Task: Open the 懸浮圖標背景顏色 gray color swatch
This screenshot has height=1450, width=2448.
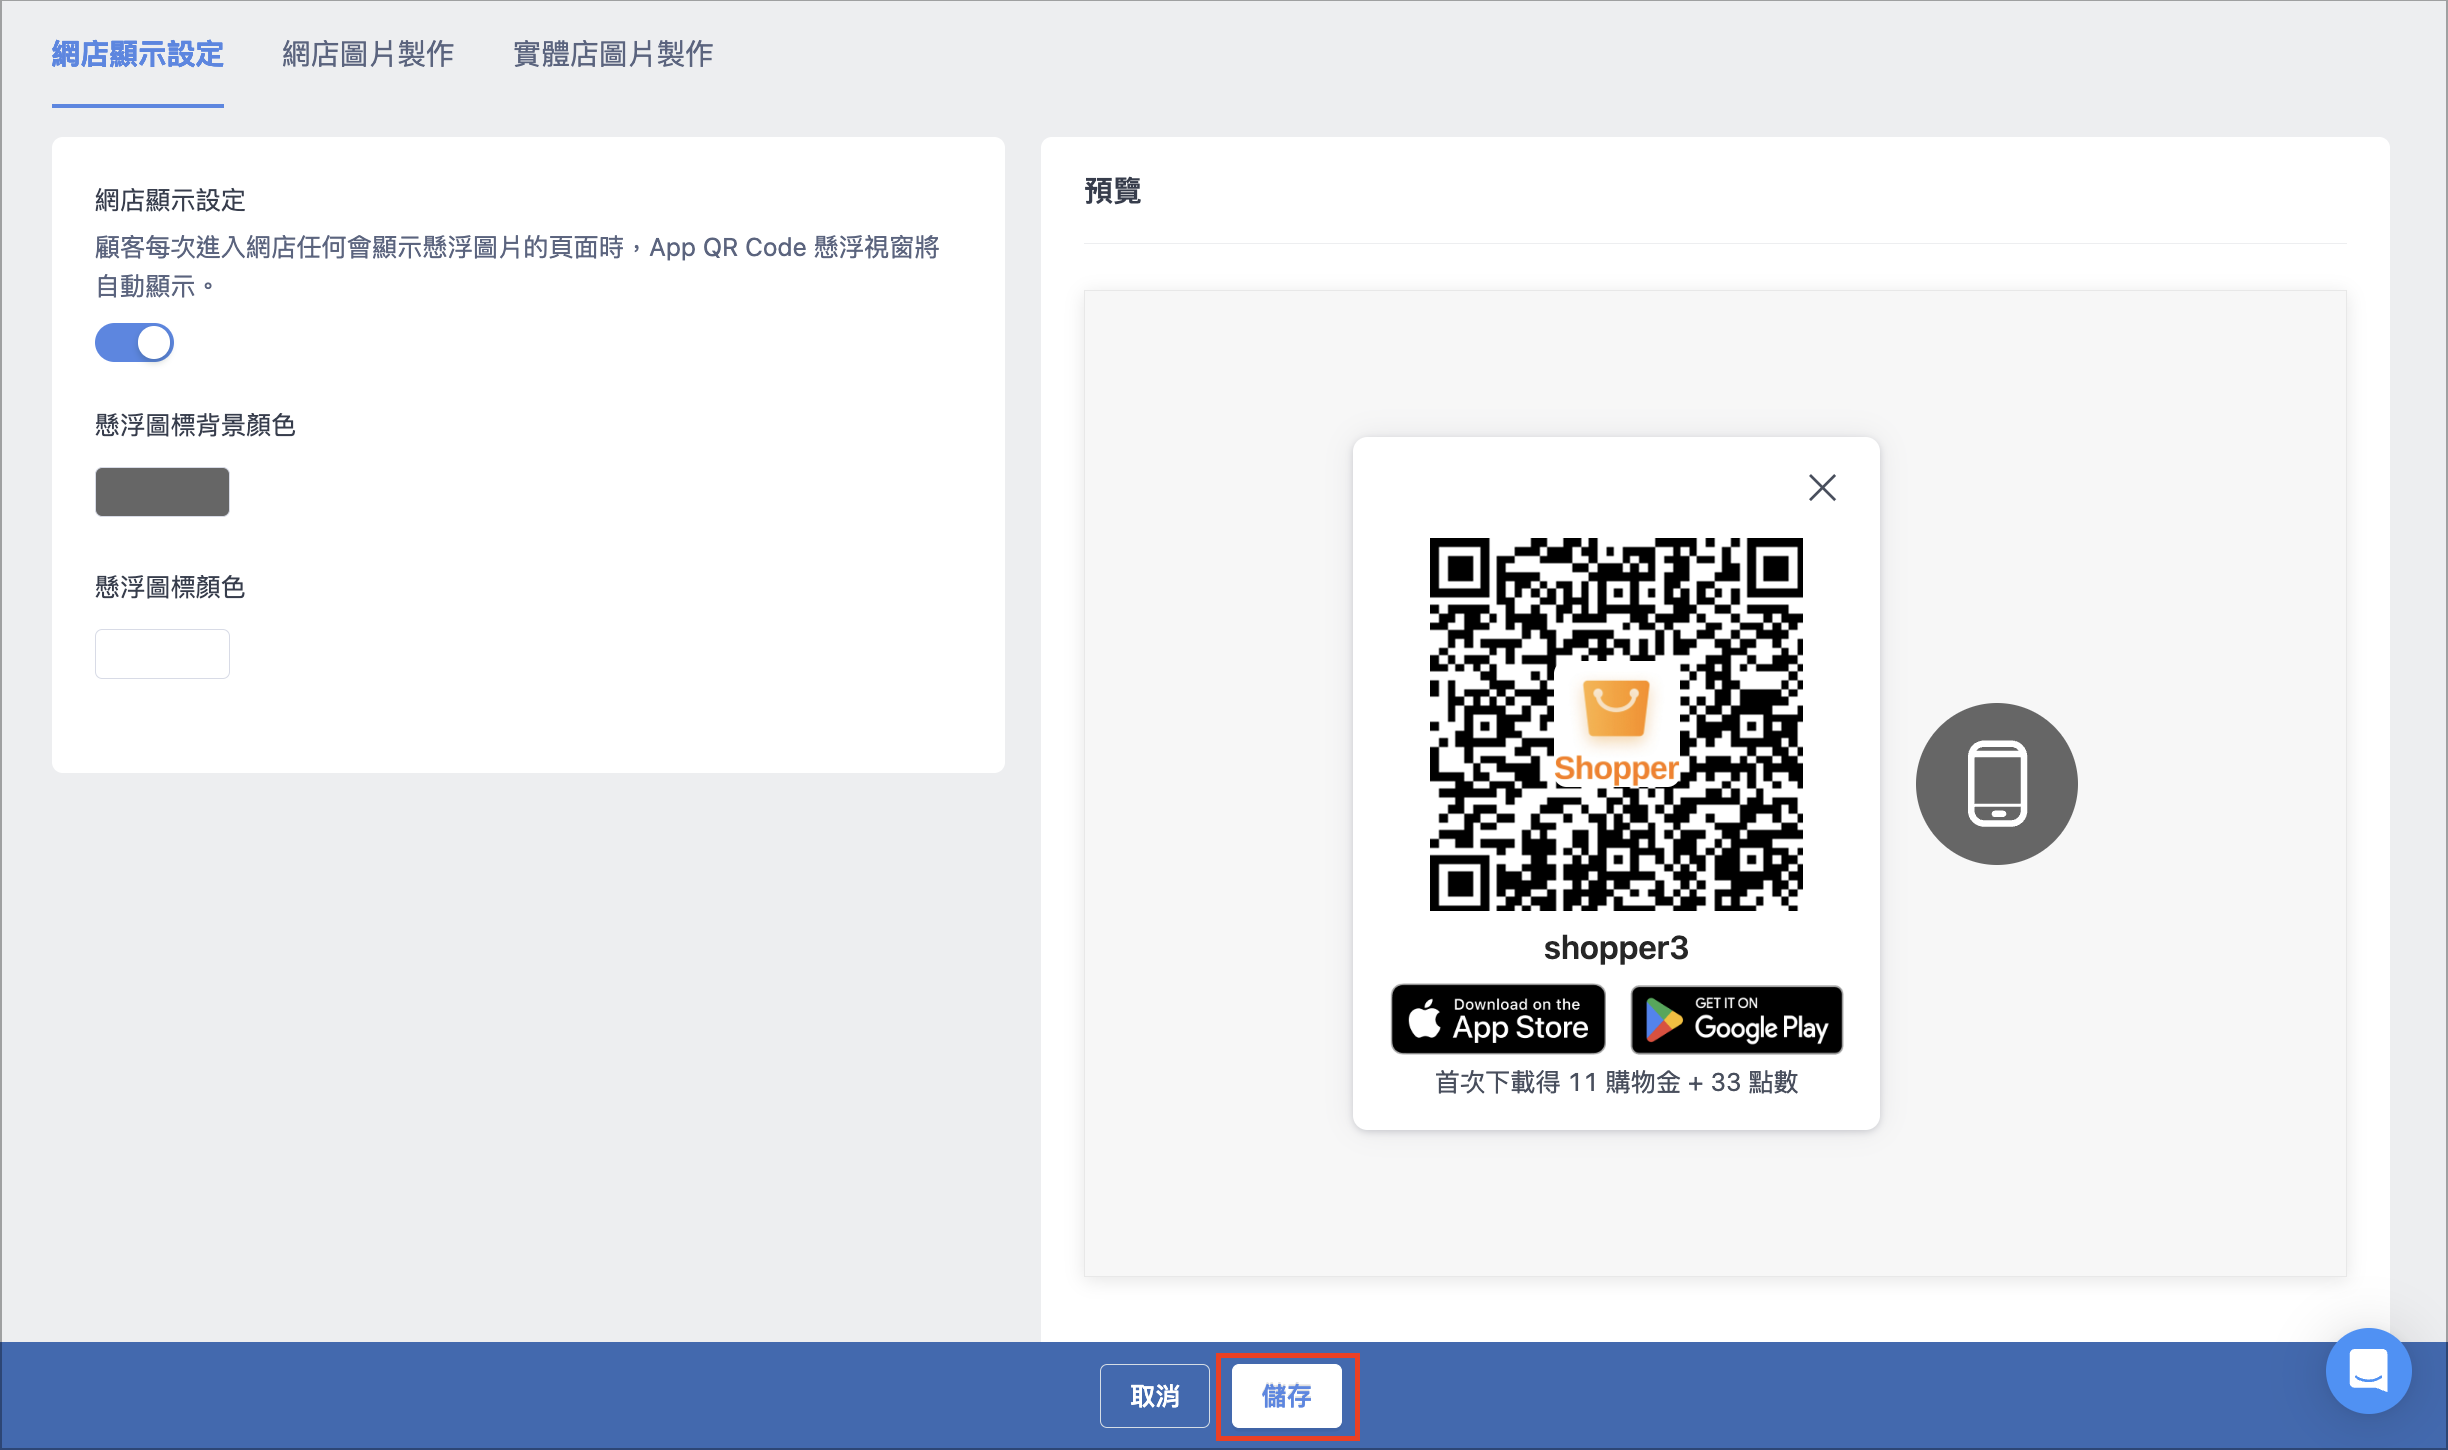Action: [162, 492]
